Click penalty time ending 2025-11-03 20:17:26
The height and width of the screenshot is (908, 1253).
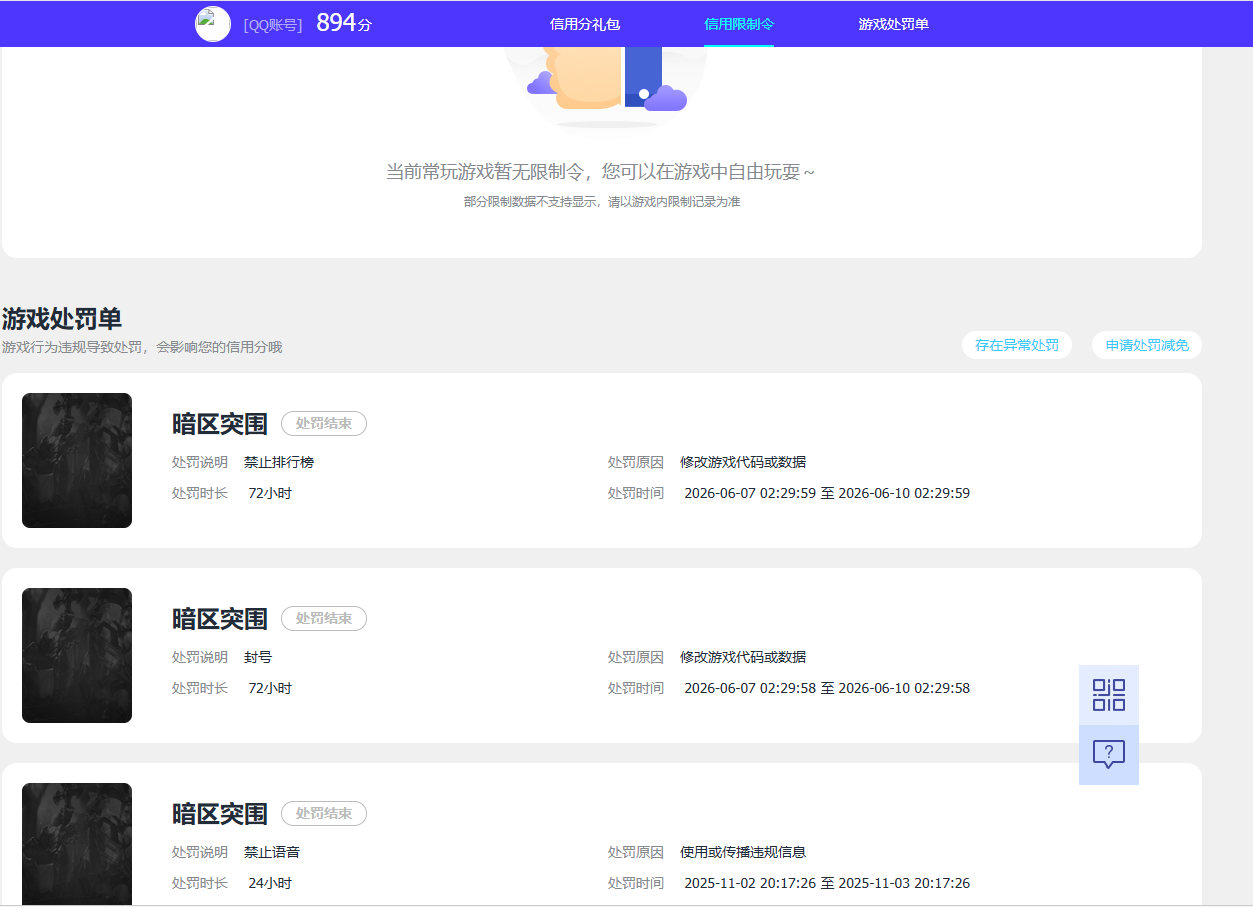point(827,883)
